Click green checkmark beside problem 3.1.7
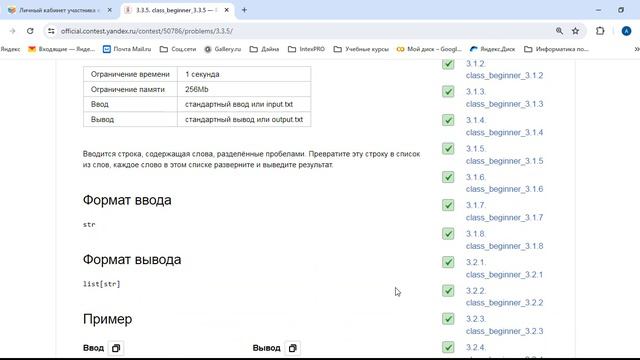Screen dimensions: 640x360 pos(448,205)
